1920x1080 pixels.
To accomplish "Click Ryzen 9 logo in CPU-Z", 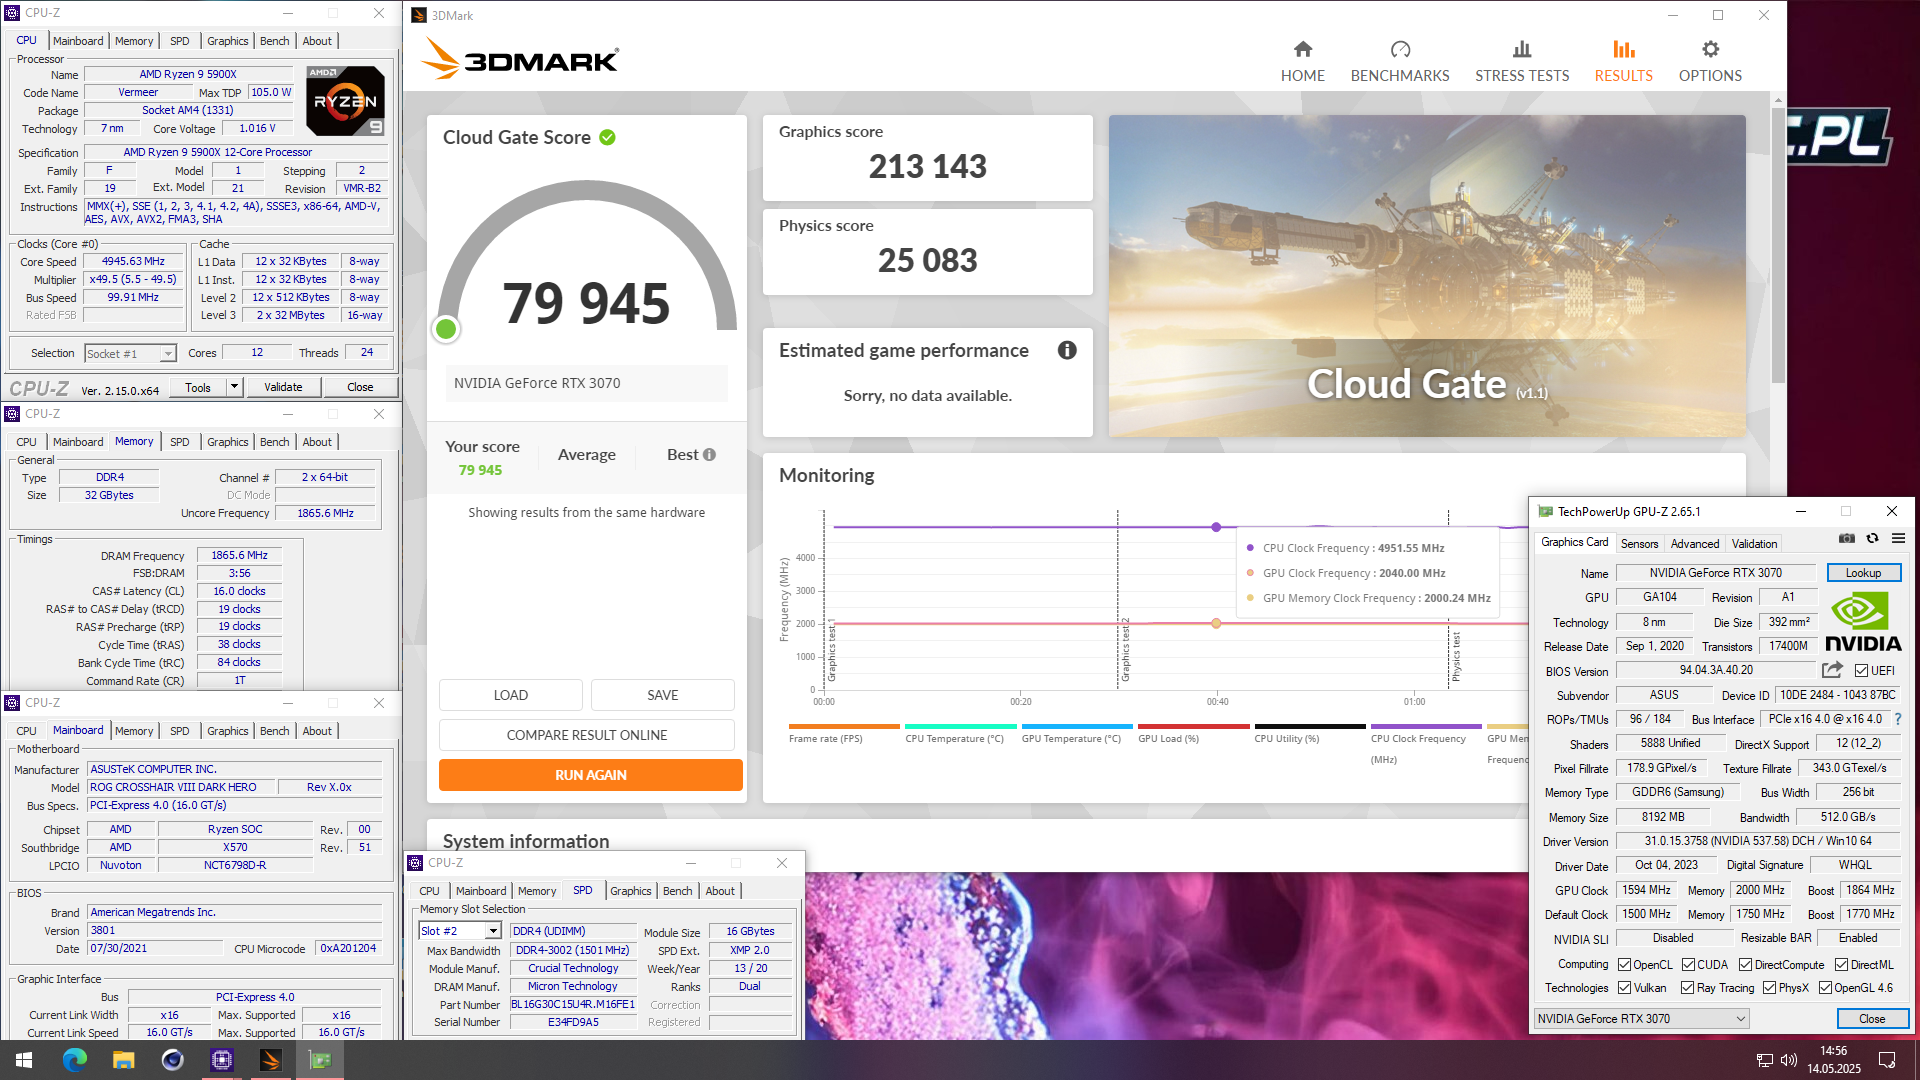I will click(x=345, y=101).
